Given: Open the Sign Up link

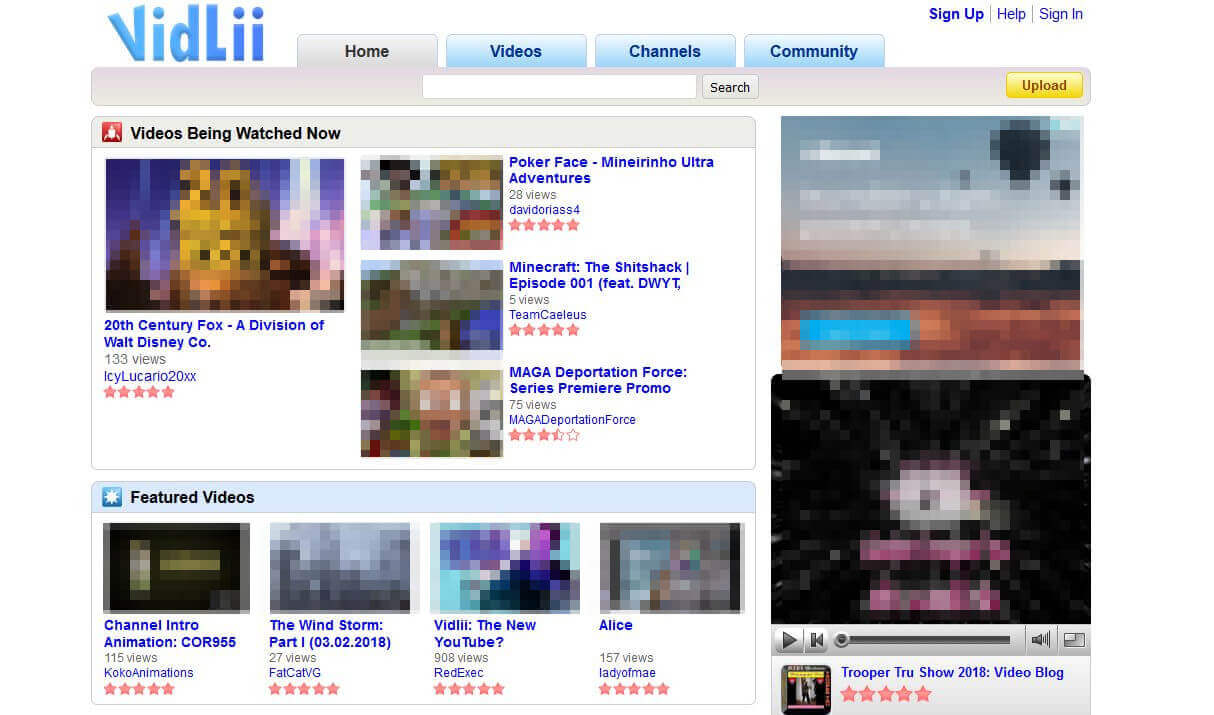Looking at the screenshot, I should click(x=956, y=14).
